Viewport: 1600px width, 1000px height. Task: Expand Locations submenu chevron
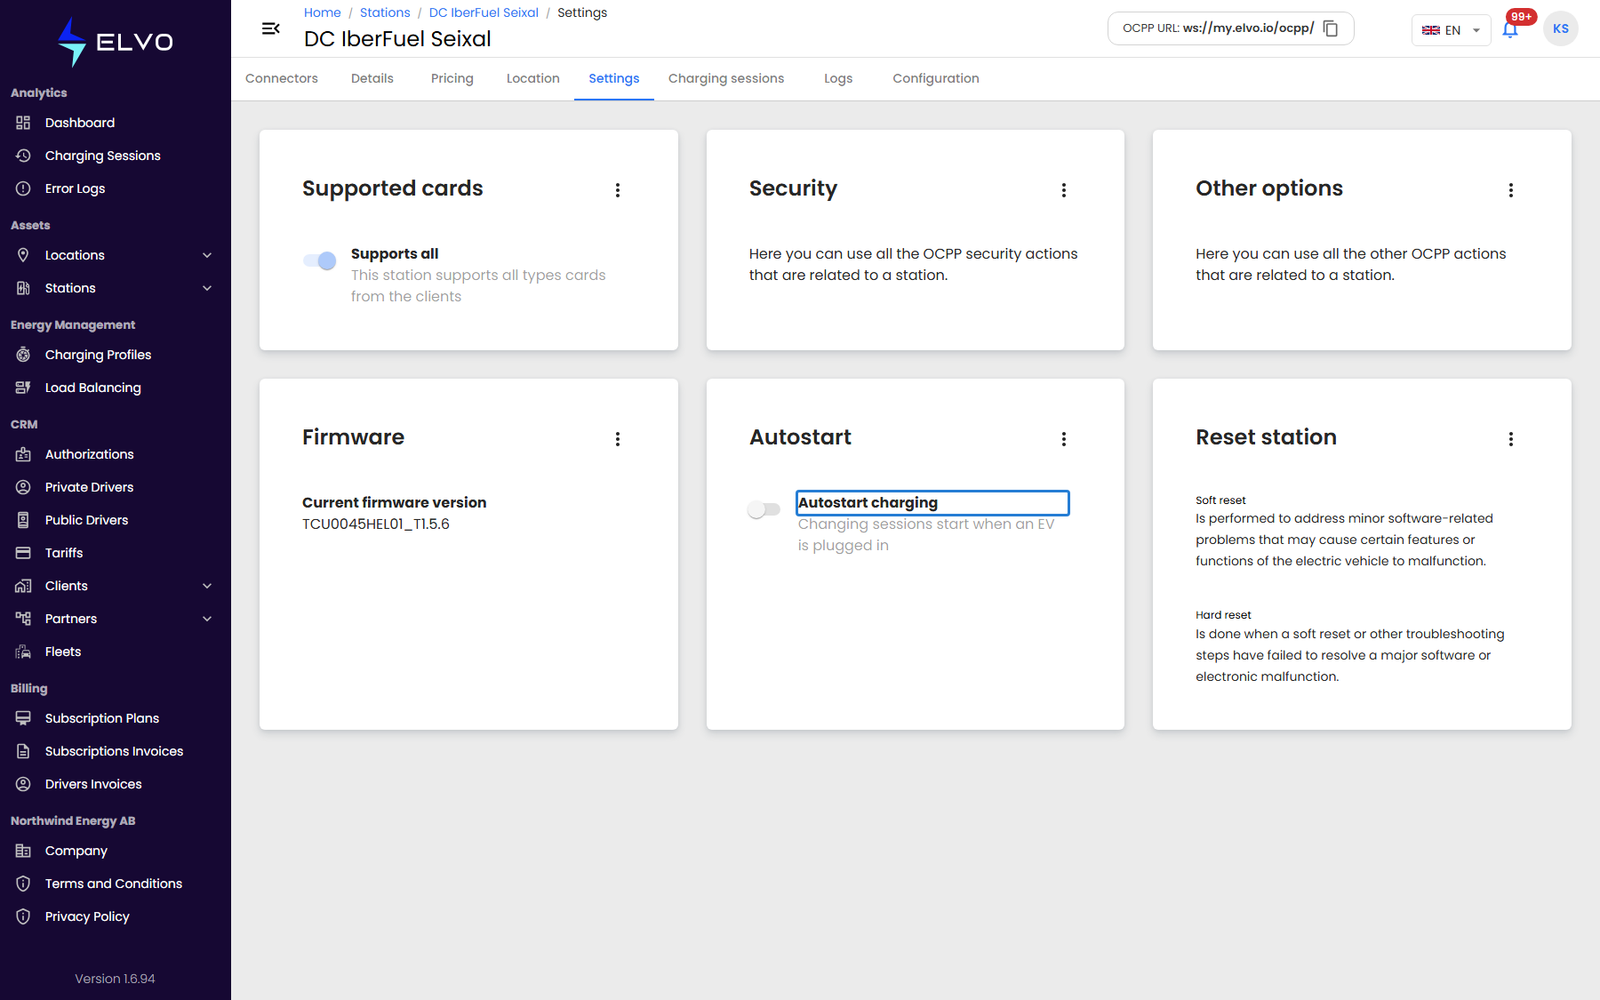207,255
